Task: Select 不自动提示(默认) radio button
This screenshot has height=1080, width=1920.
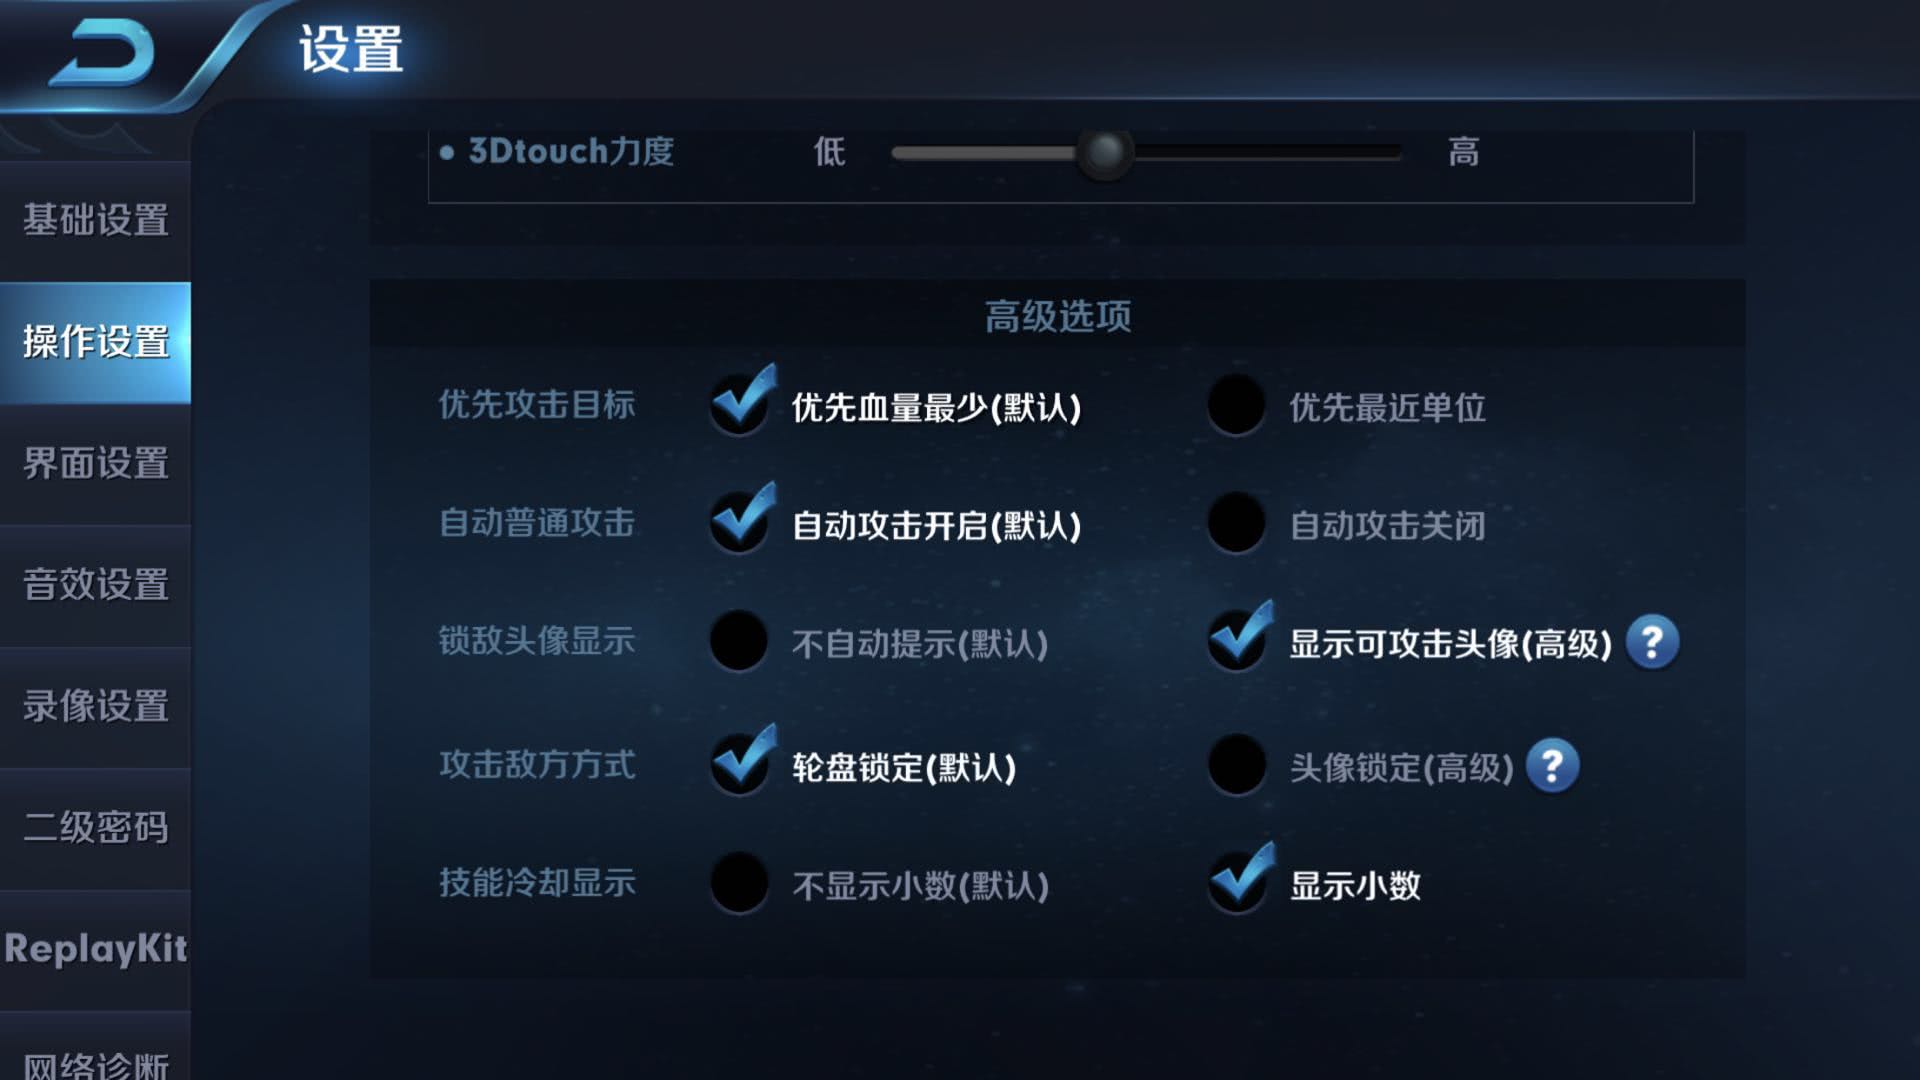Action: pyautogui.click(x=735, y=642)
